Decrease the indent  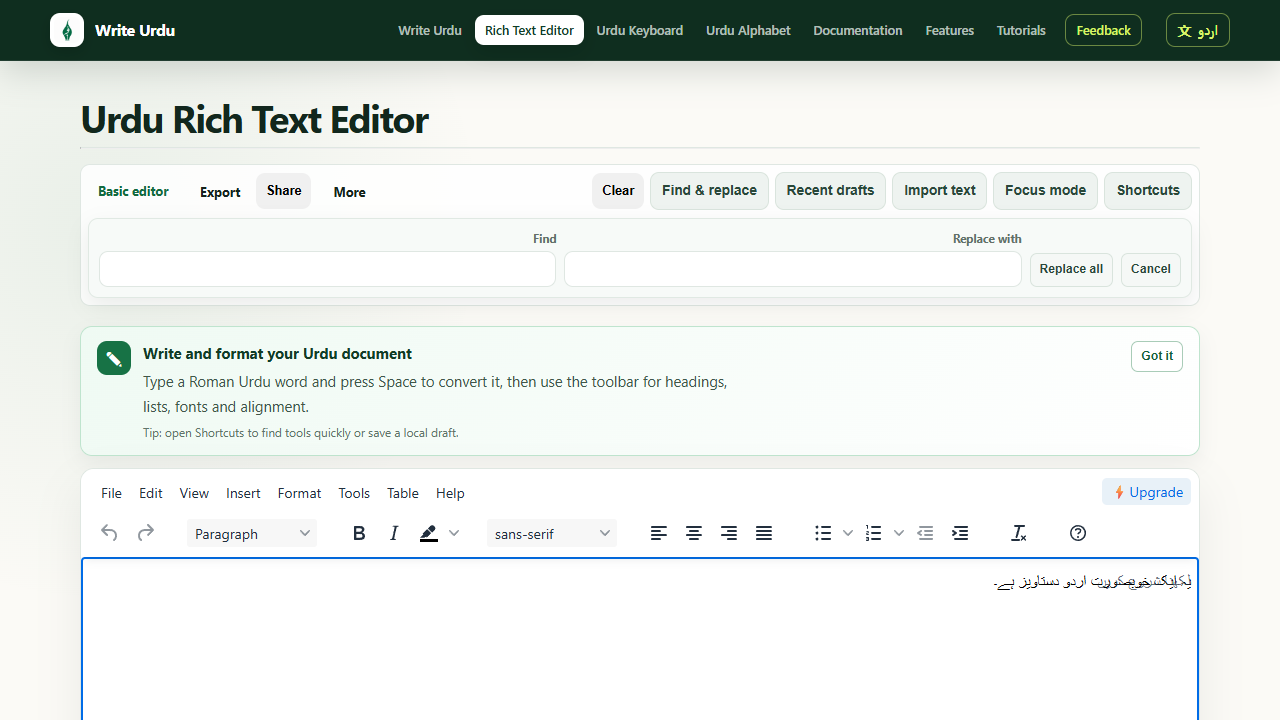click(x=925, y=533)
